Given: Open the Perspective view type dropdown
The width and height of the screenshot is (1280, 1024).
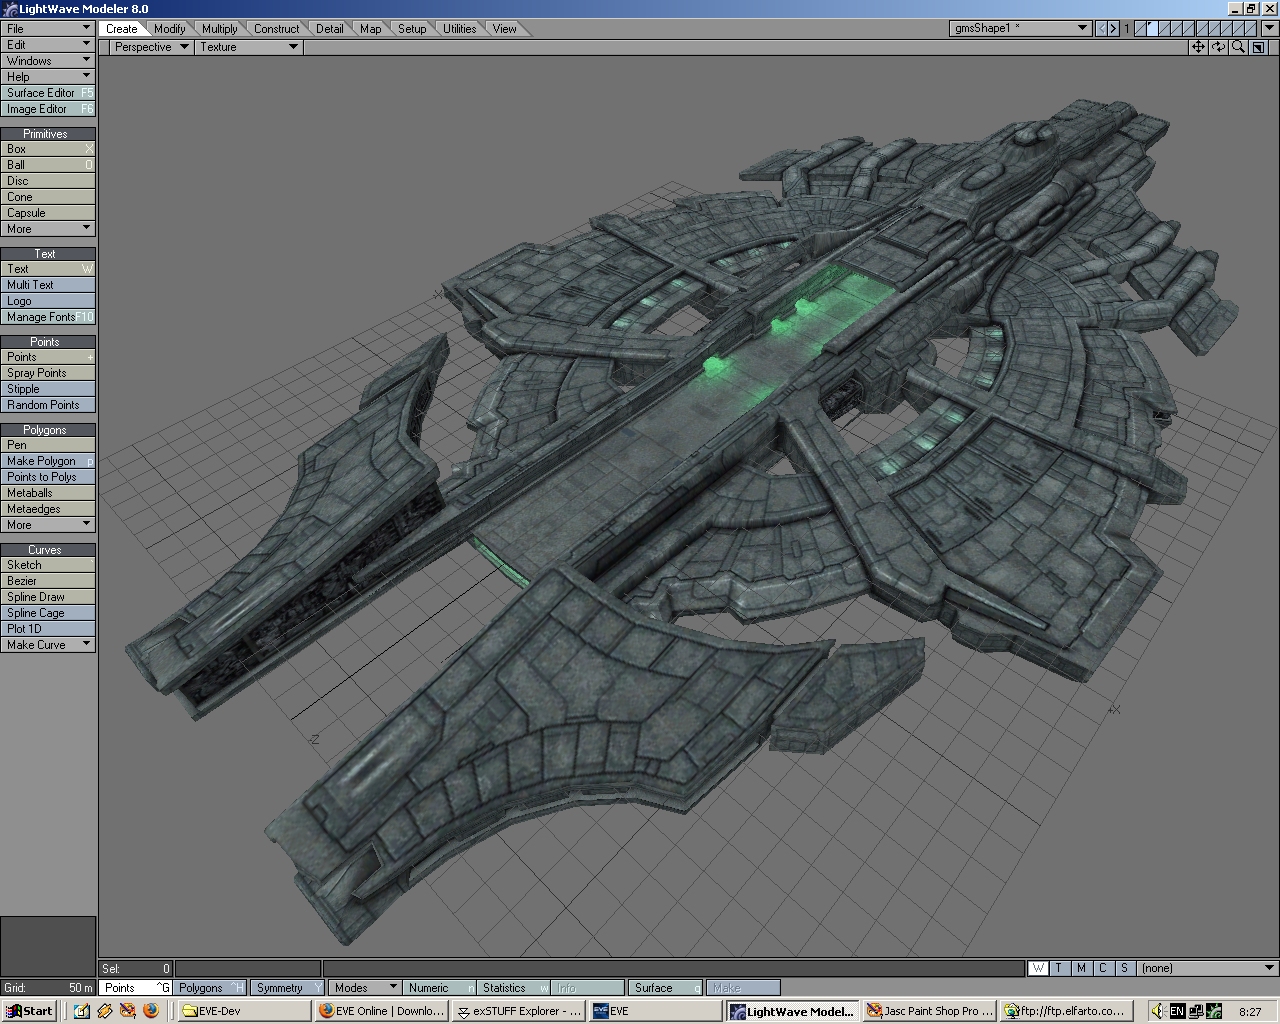Looking at the screenshot, I should click(x=150, y=47).
